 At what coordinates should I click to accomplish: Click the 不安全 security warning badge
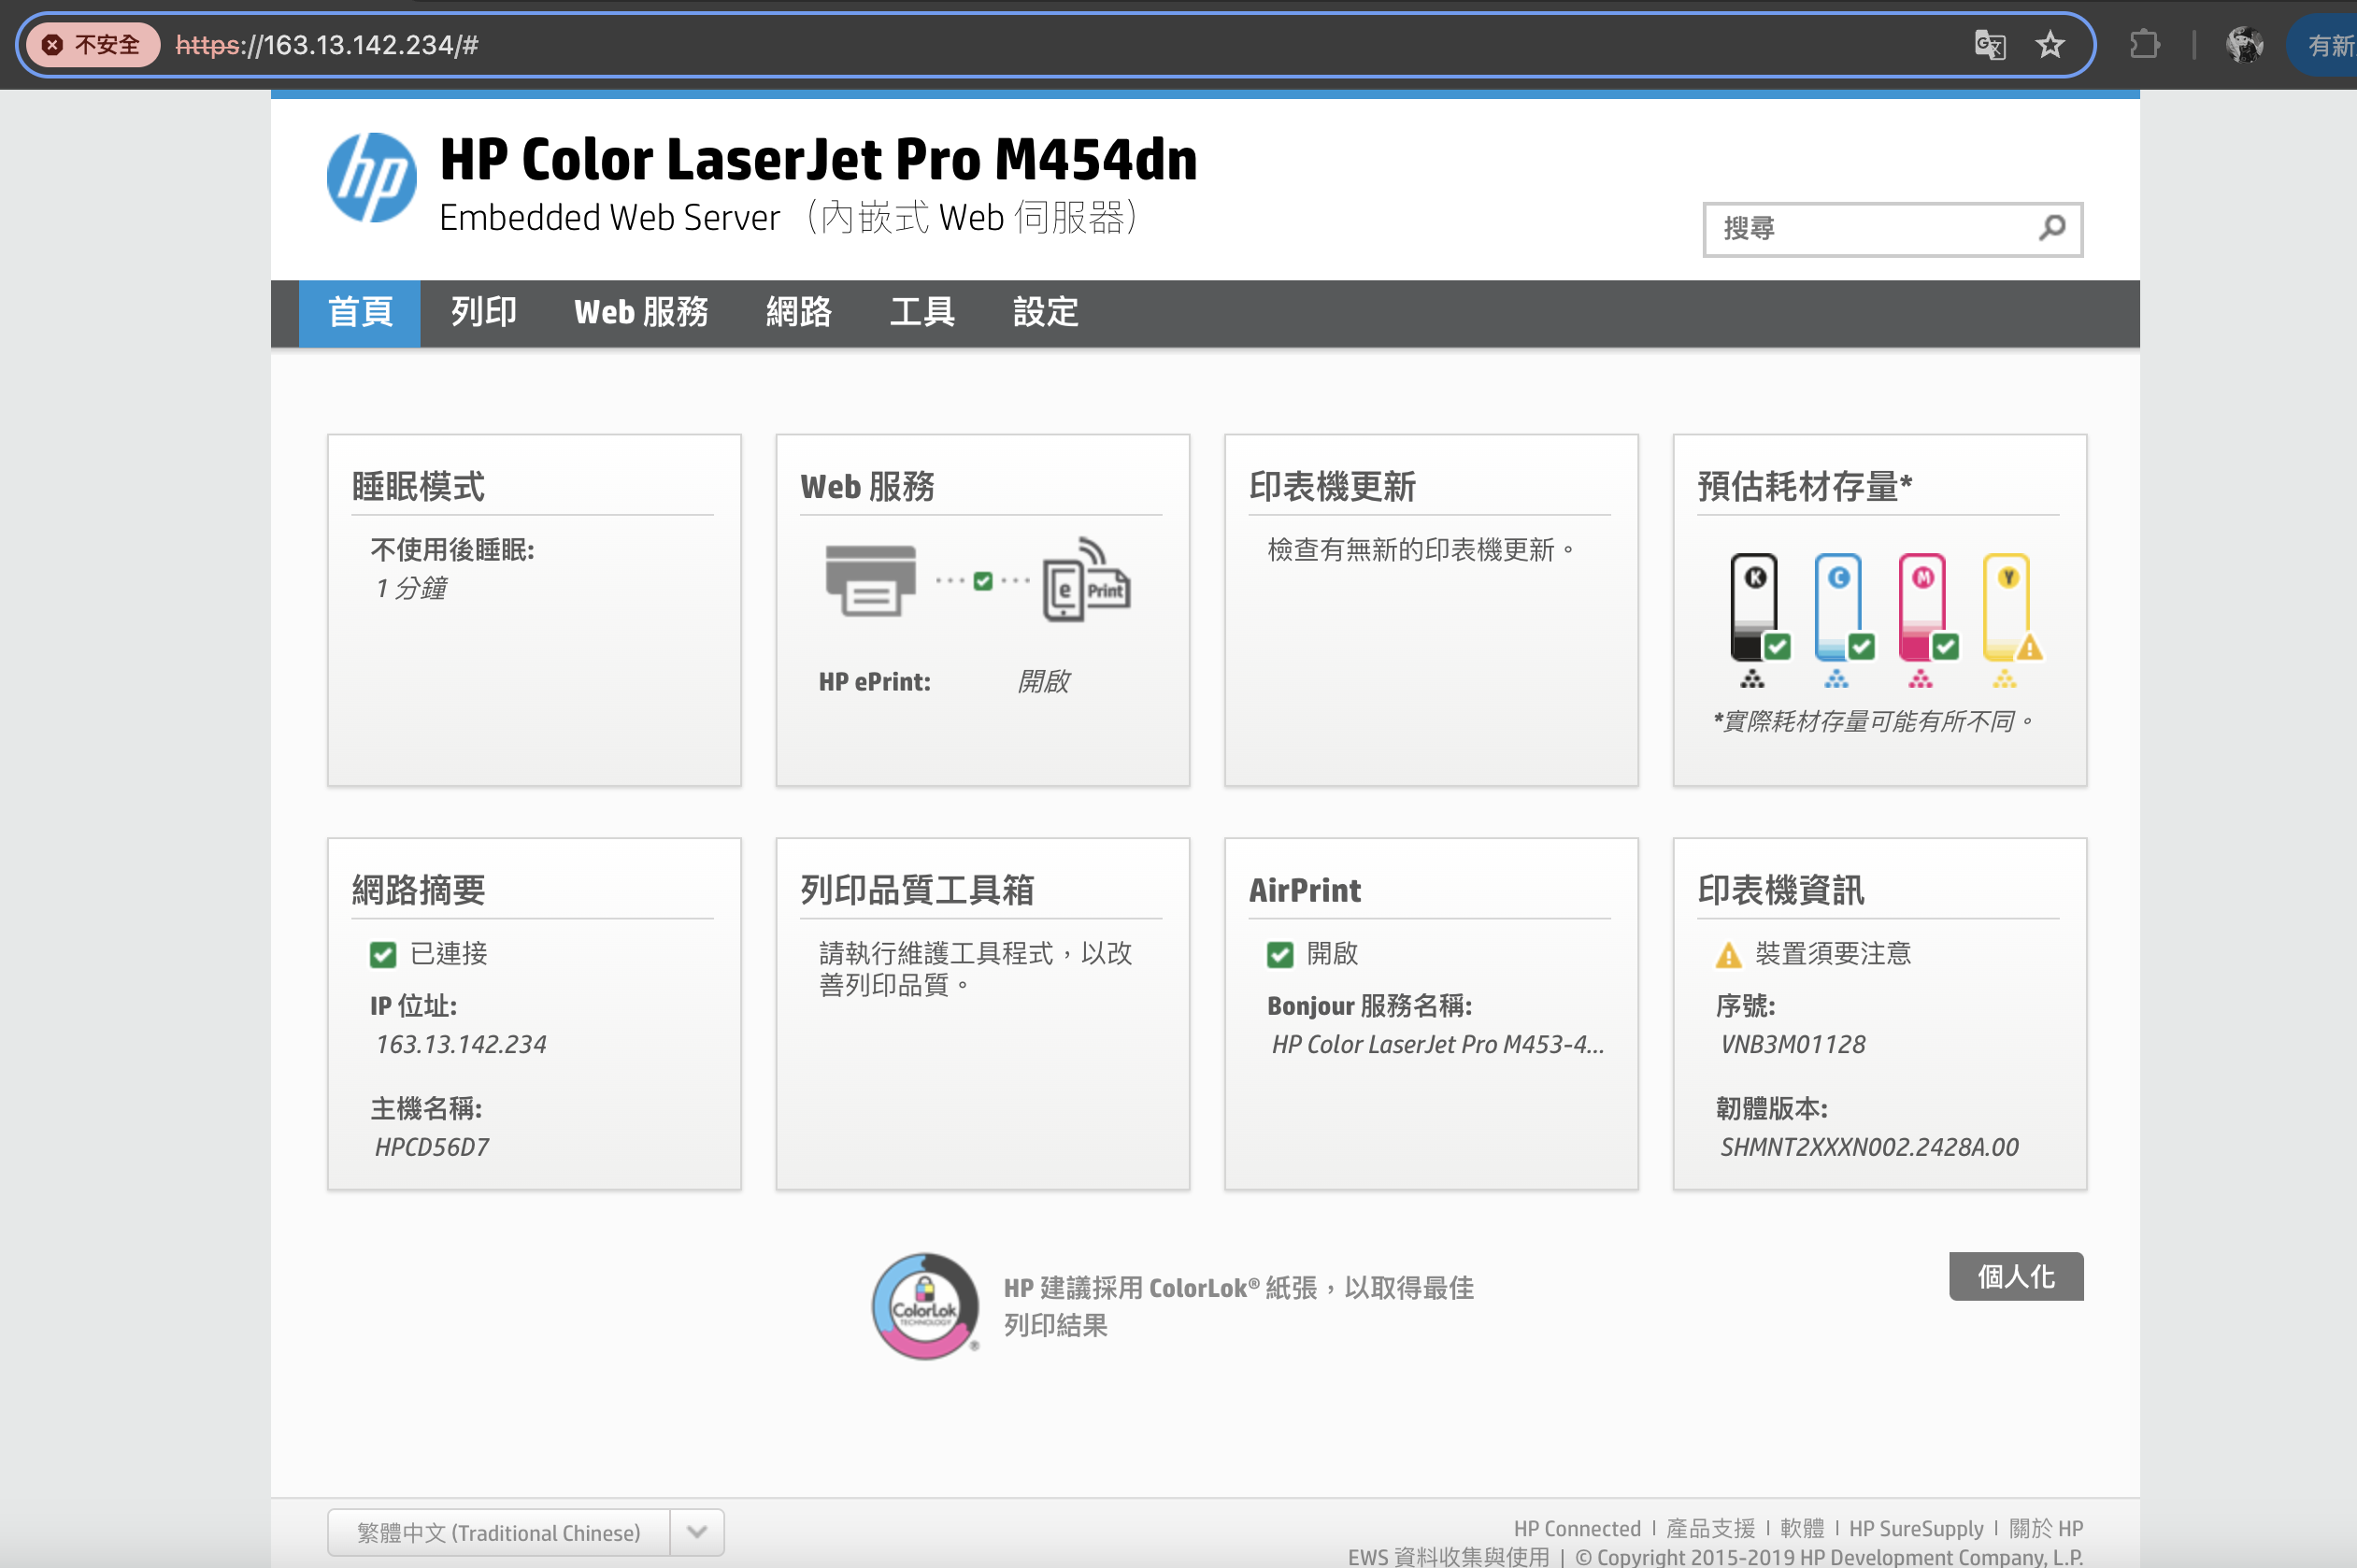coord(93,45)
